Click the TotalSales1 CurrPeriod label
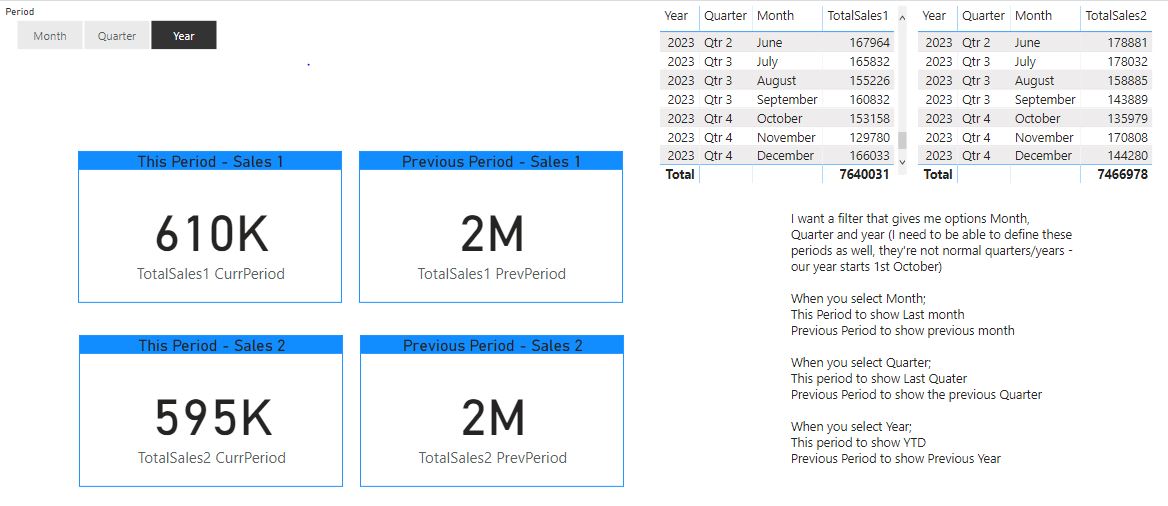Viewport: 1168px width, 506px height. point(211,273)
